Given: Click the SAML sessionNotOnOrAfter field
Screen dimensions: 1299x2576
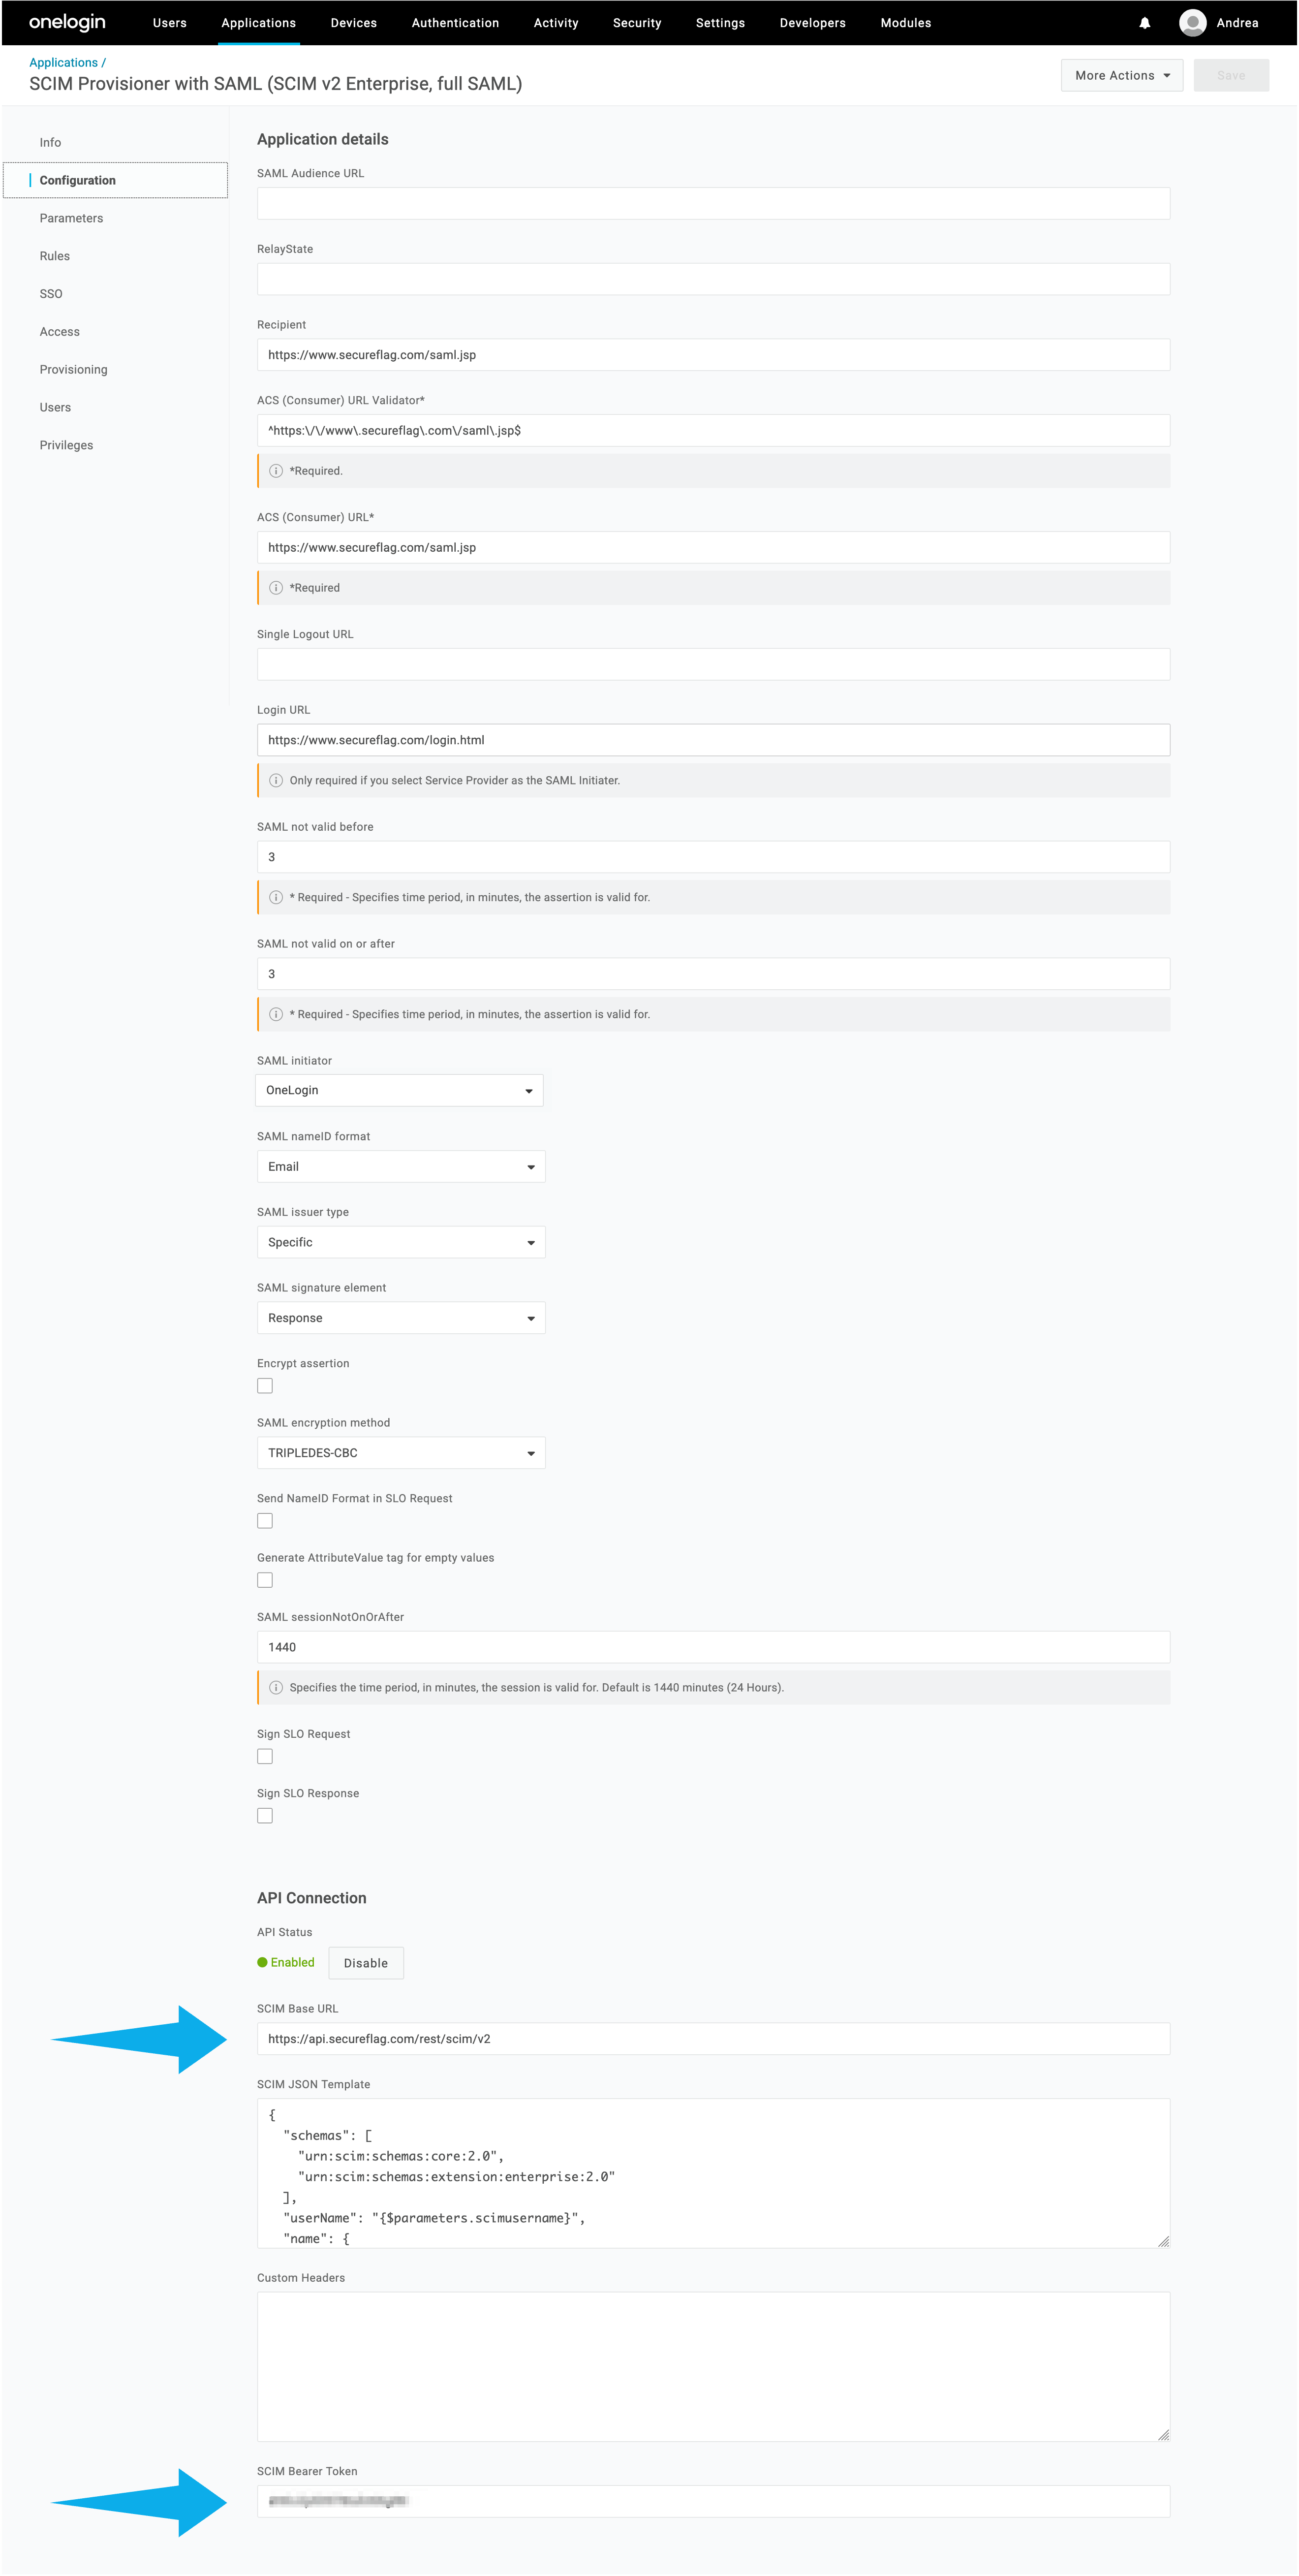Looking at the screenshot, I should (713, 1647).
